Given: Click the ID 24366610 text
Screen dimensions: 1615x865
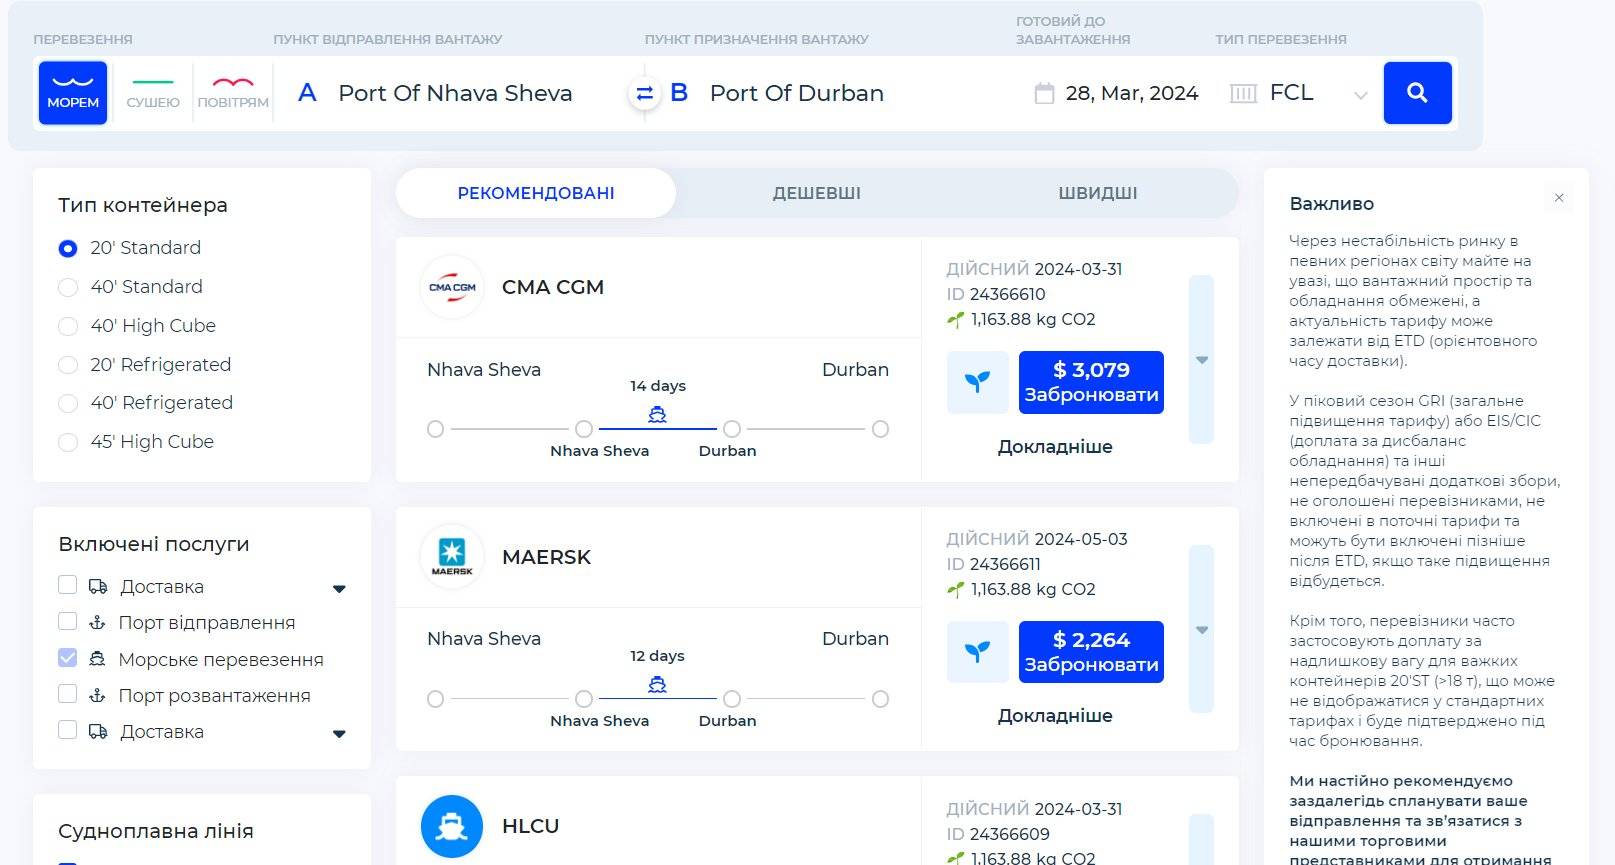Looking at the screenshot, I should [996, 294].
